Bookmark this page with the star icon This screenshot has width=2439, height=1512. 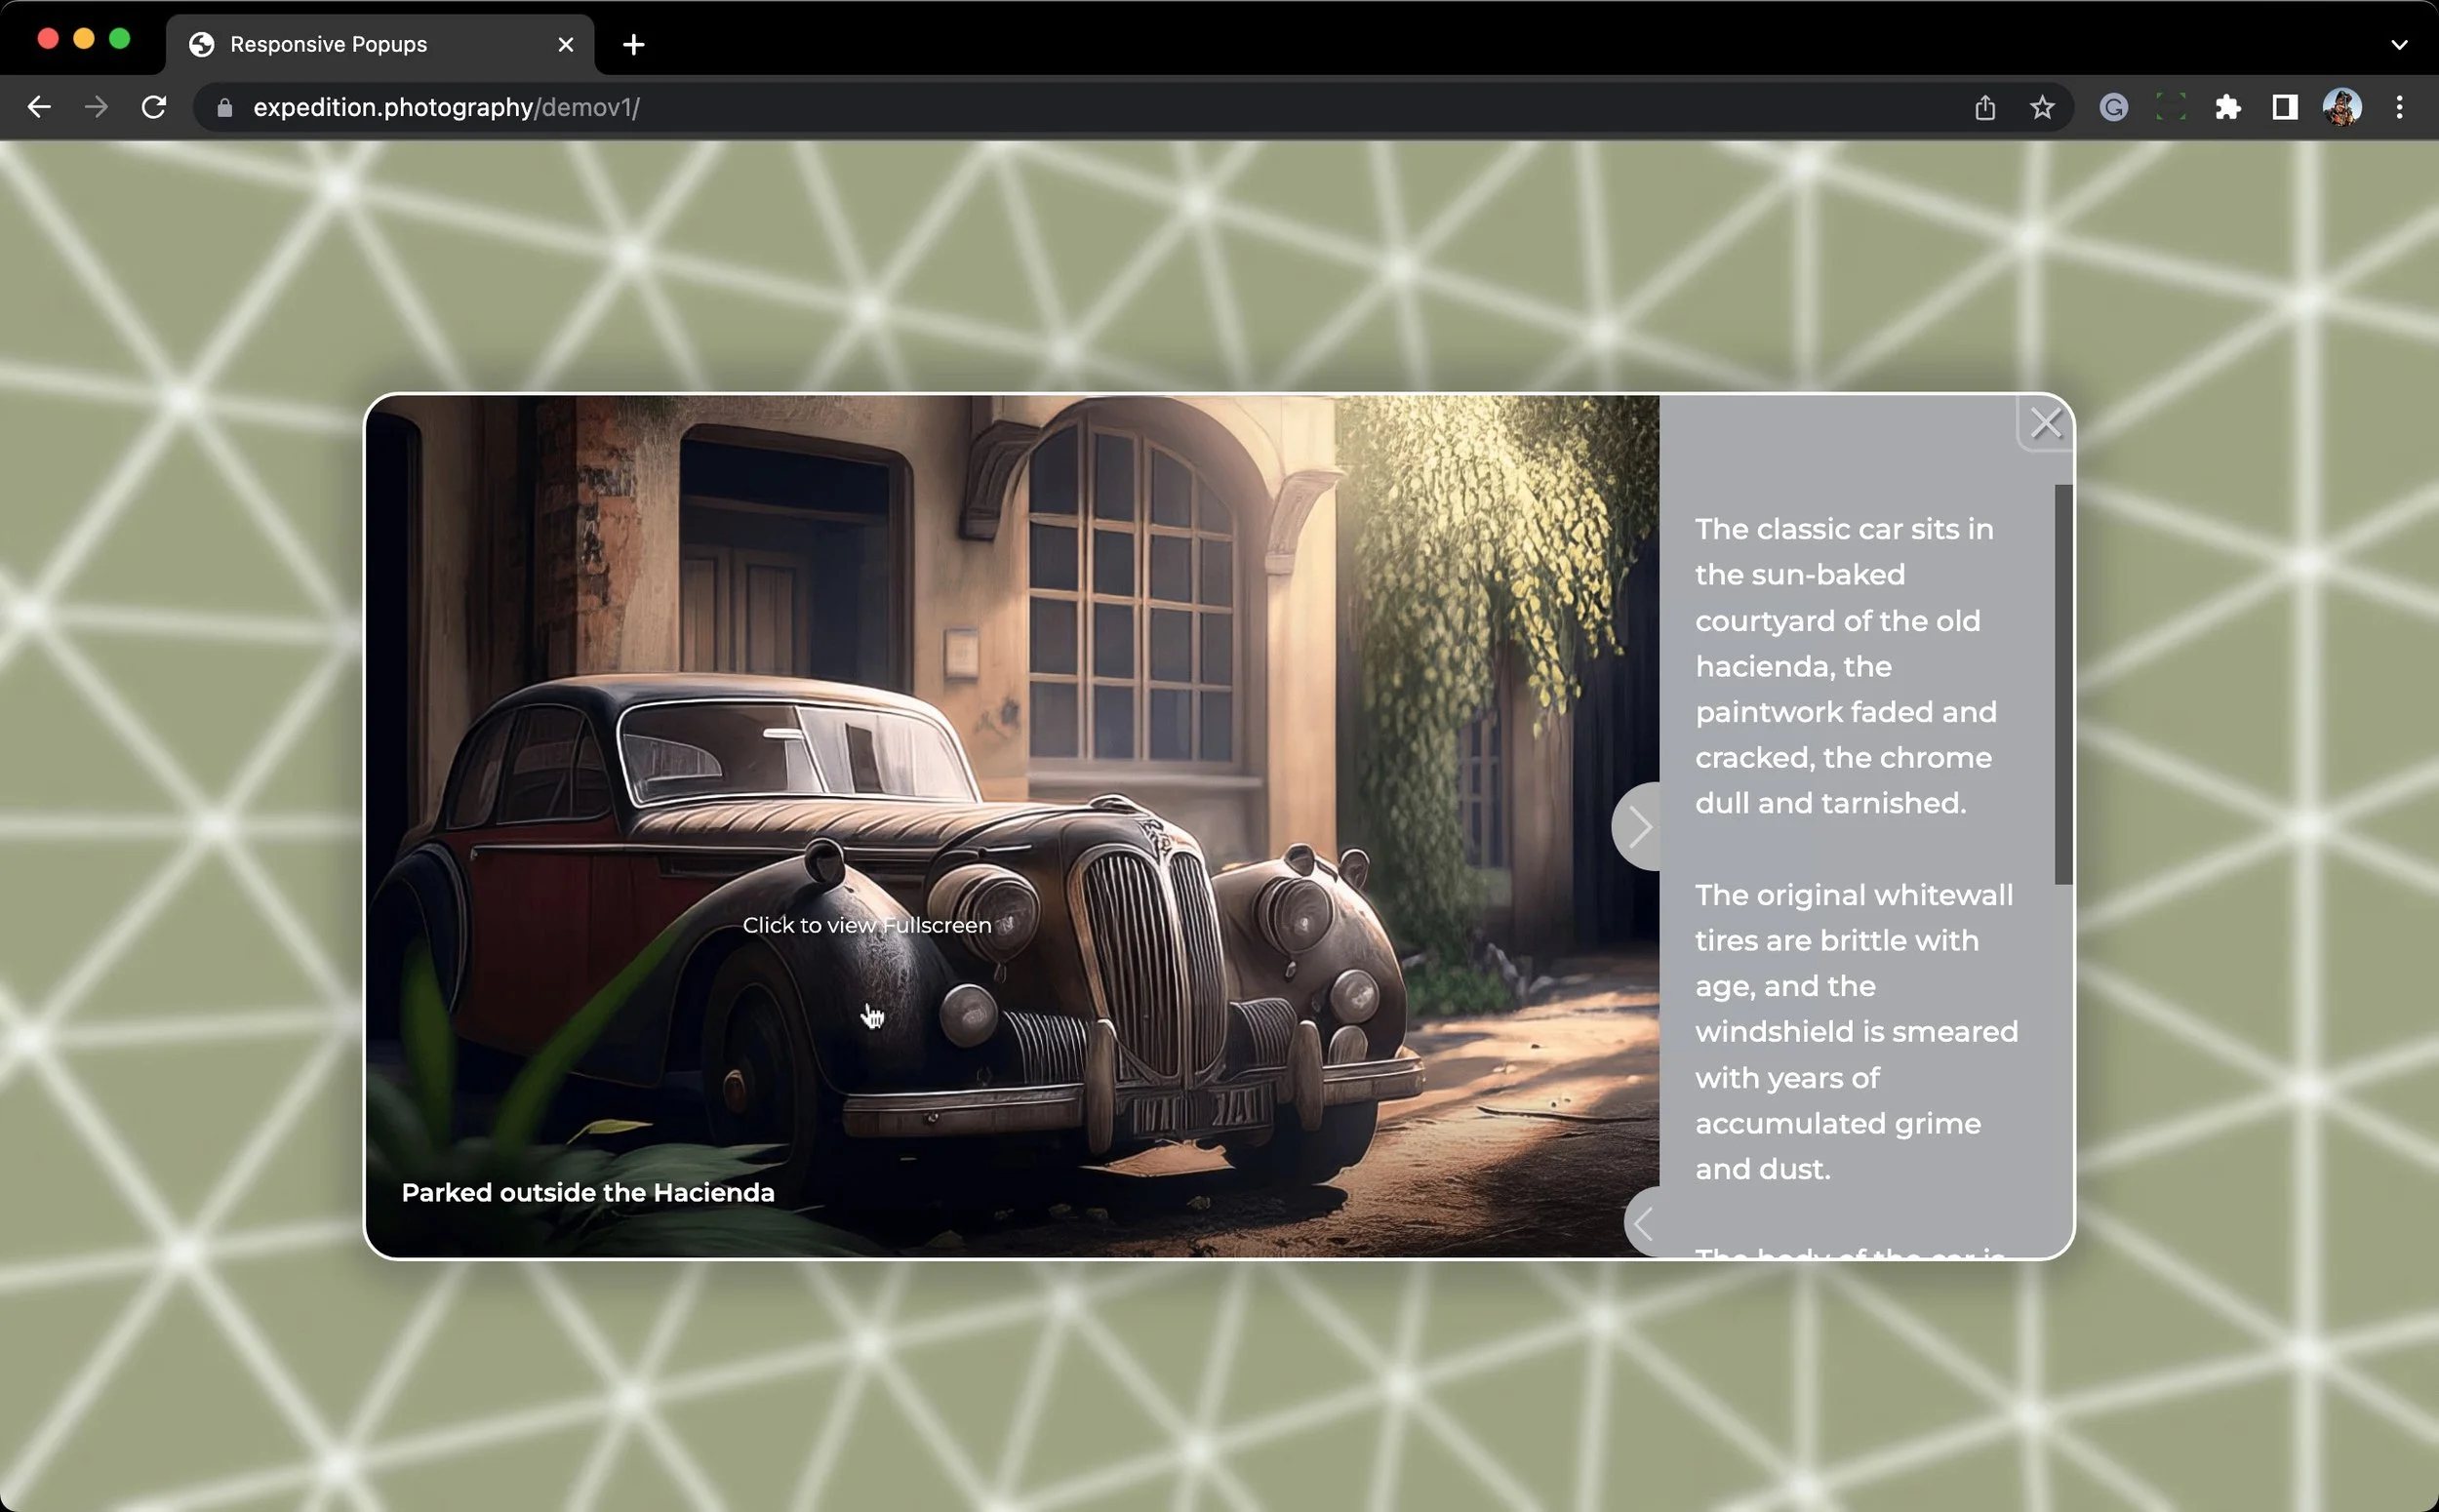coord(2042,107)
